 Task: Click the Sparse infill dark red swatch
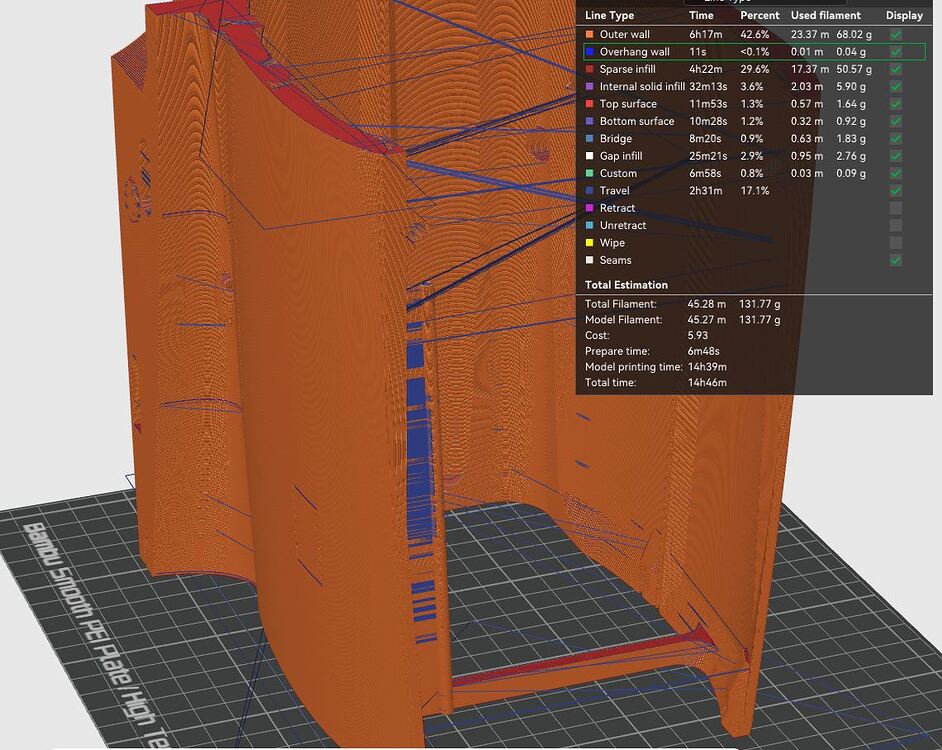(589, 70)
